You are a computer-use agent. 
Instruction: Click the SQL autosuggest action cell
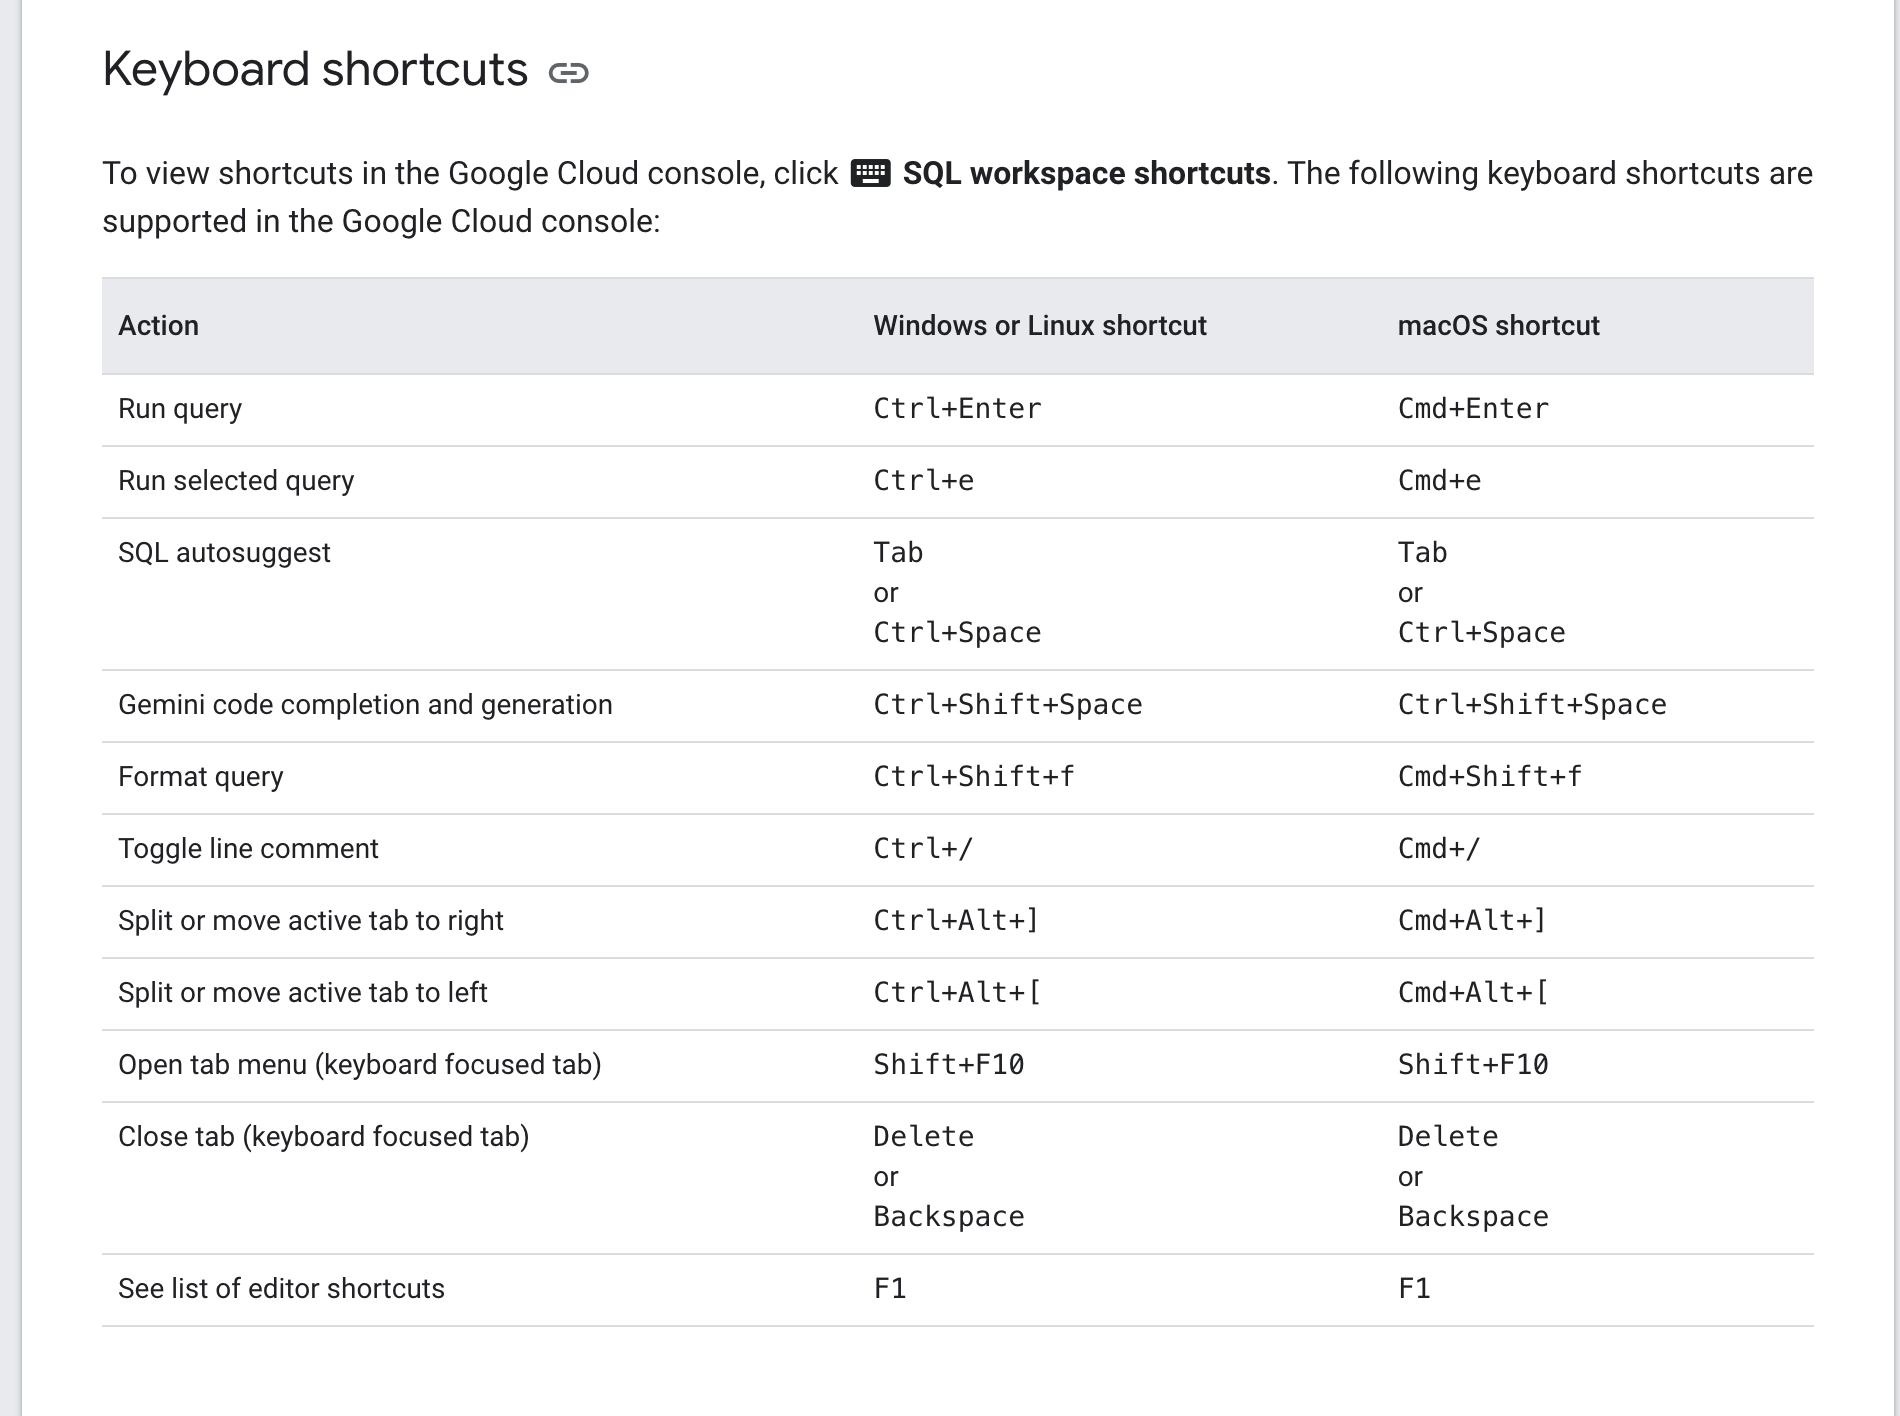click(224, 553)
